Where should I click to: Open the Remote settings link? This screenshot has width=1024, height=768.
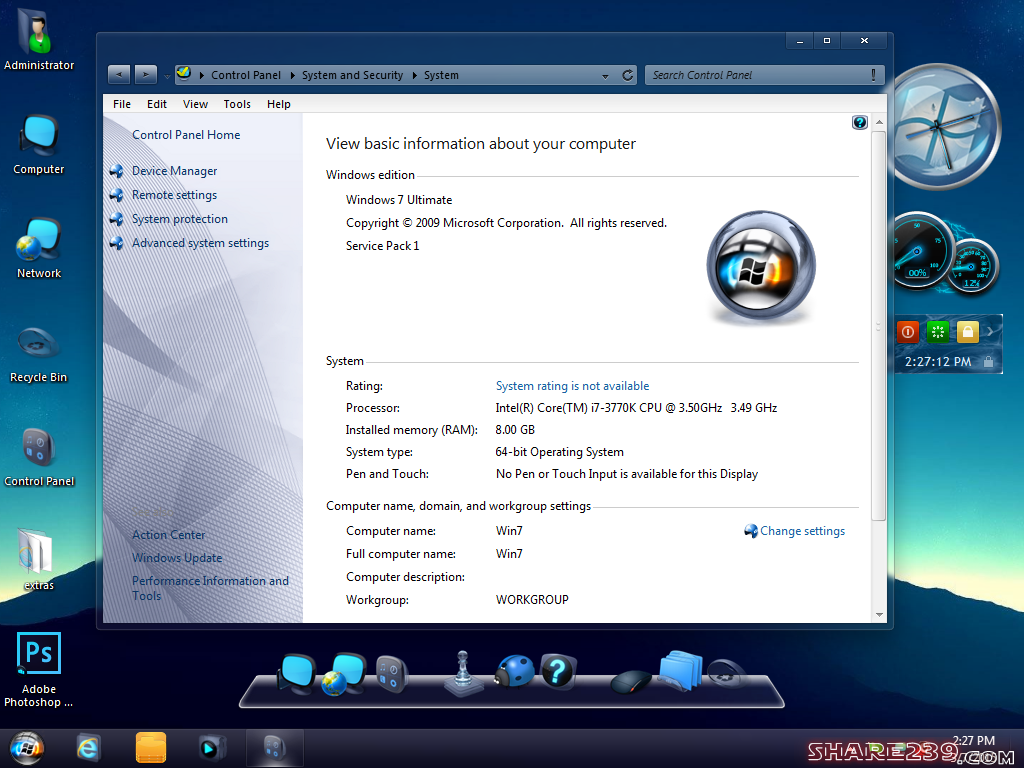174,195
